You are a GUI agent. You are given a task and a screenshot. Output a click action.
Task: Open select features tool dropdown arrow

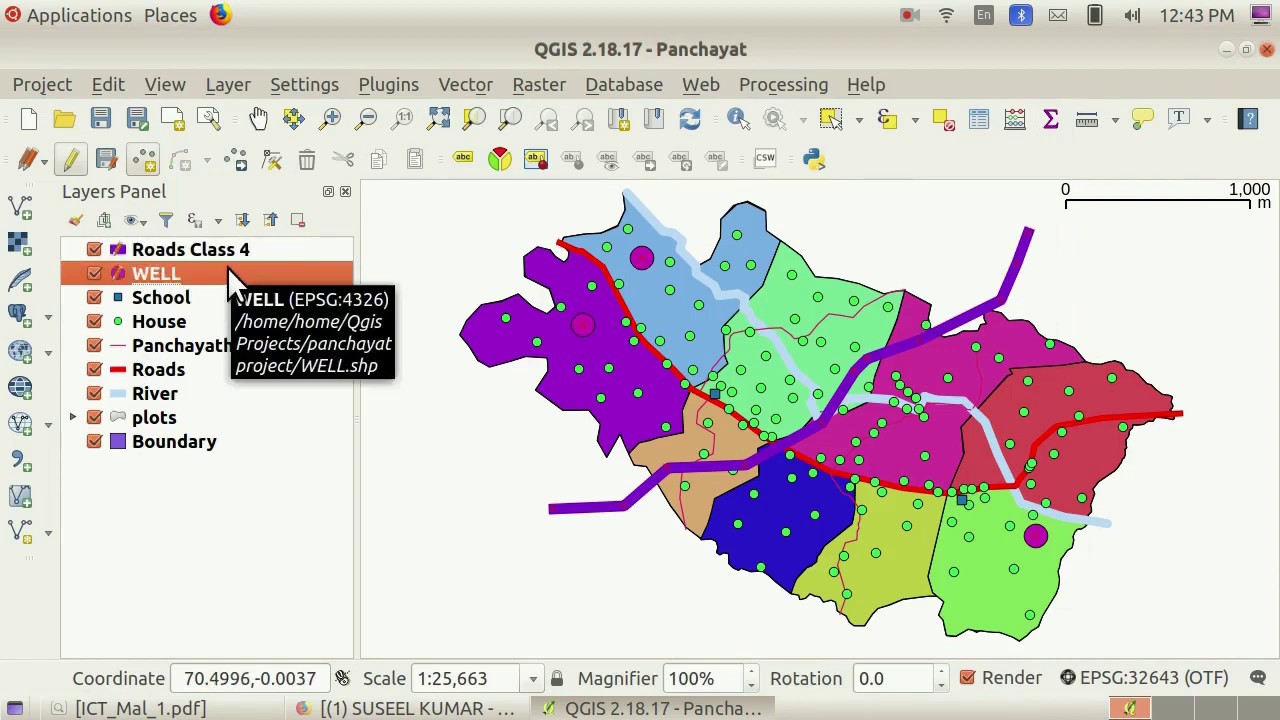(859, 120)
